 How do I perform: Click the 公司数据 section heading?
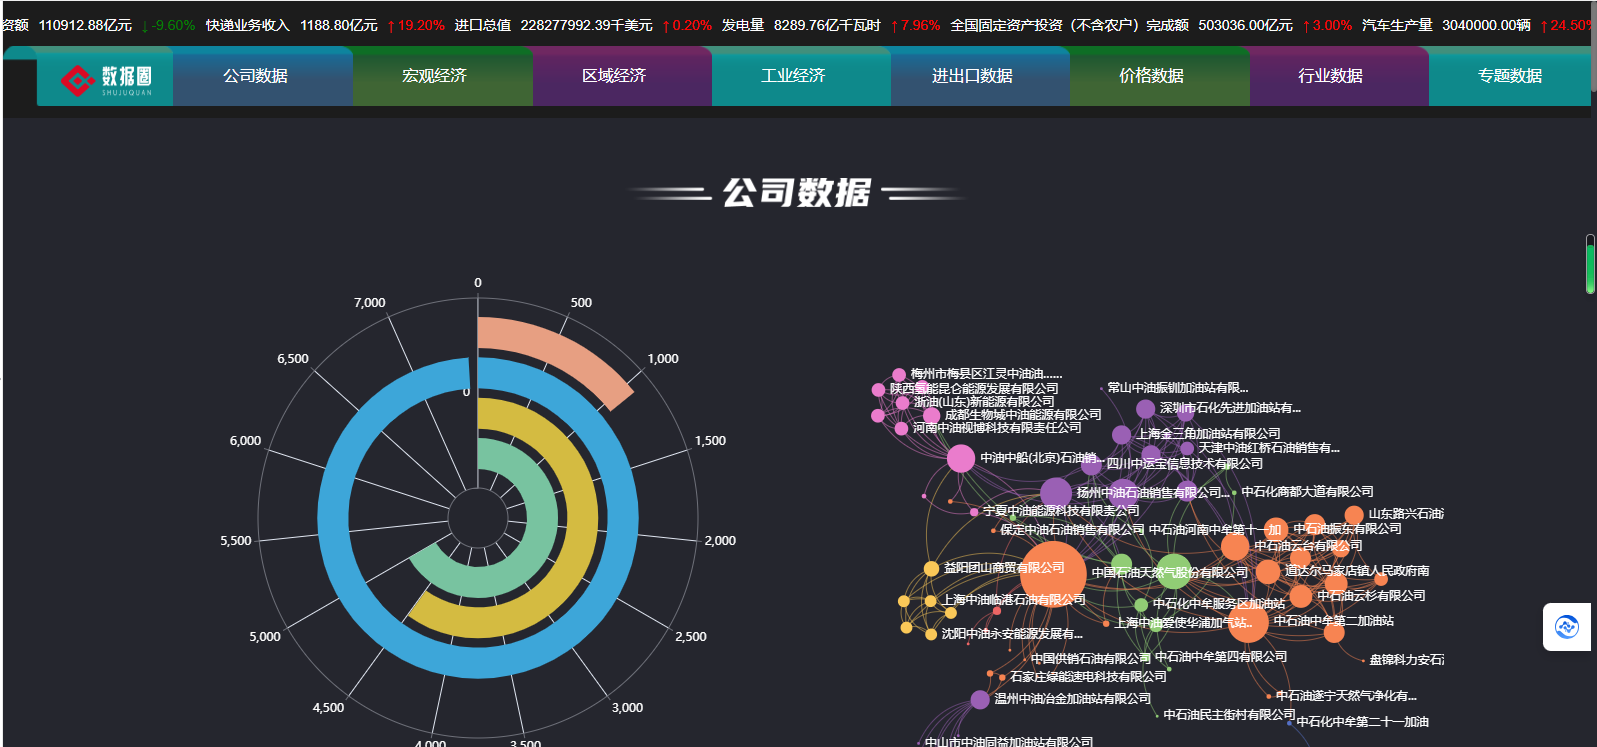click(x=797, y=193)
